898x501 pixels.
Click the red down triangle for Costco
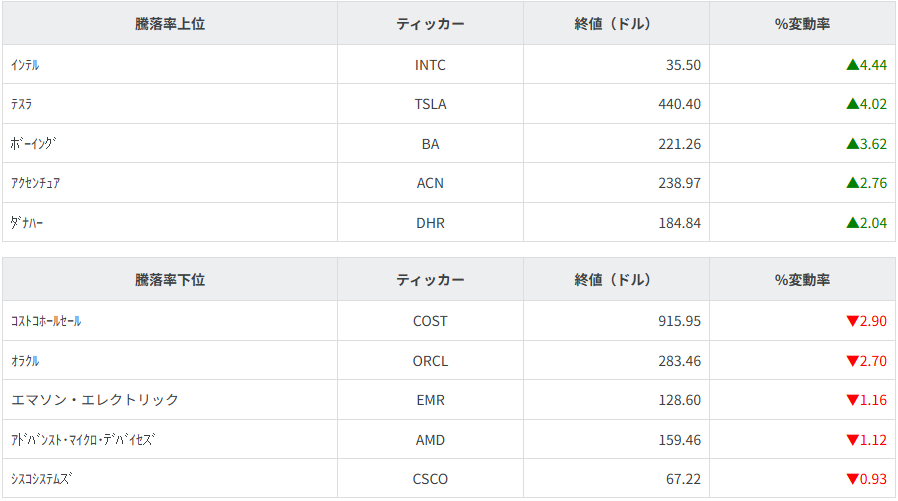click(852, 321)
